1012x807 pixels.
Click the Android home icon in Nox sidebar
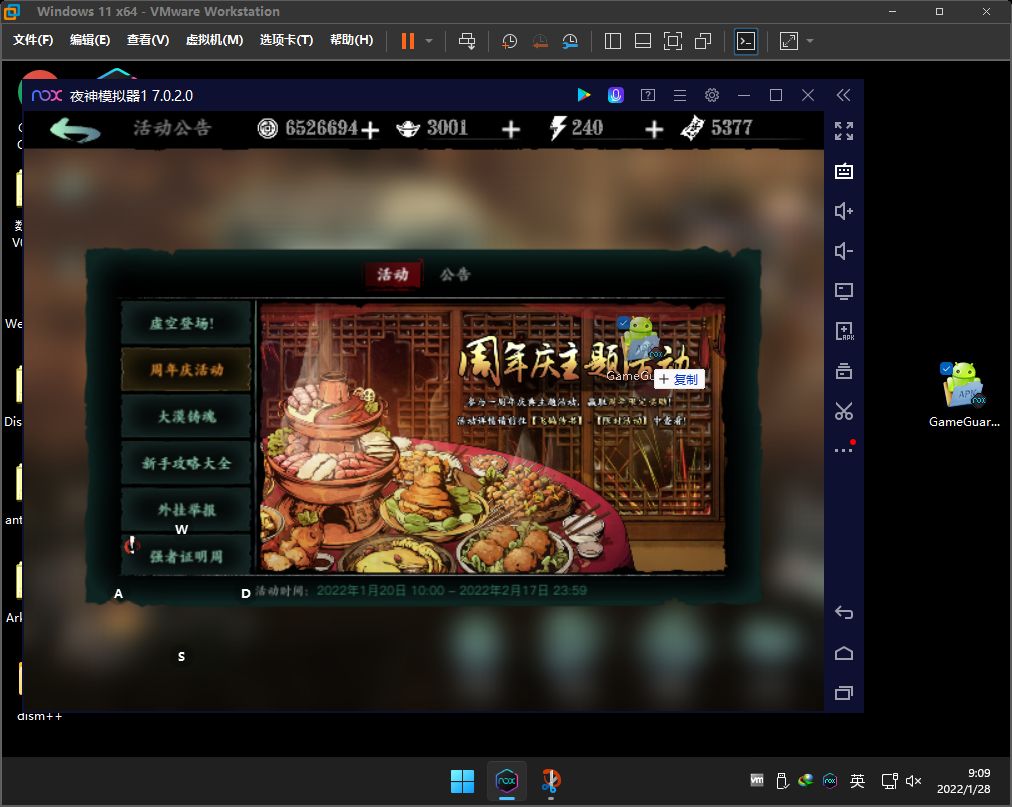tap(844, 653)
